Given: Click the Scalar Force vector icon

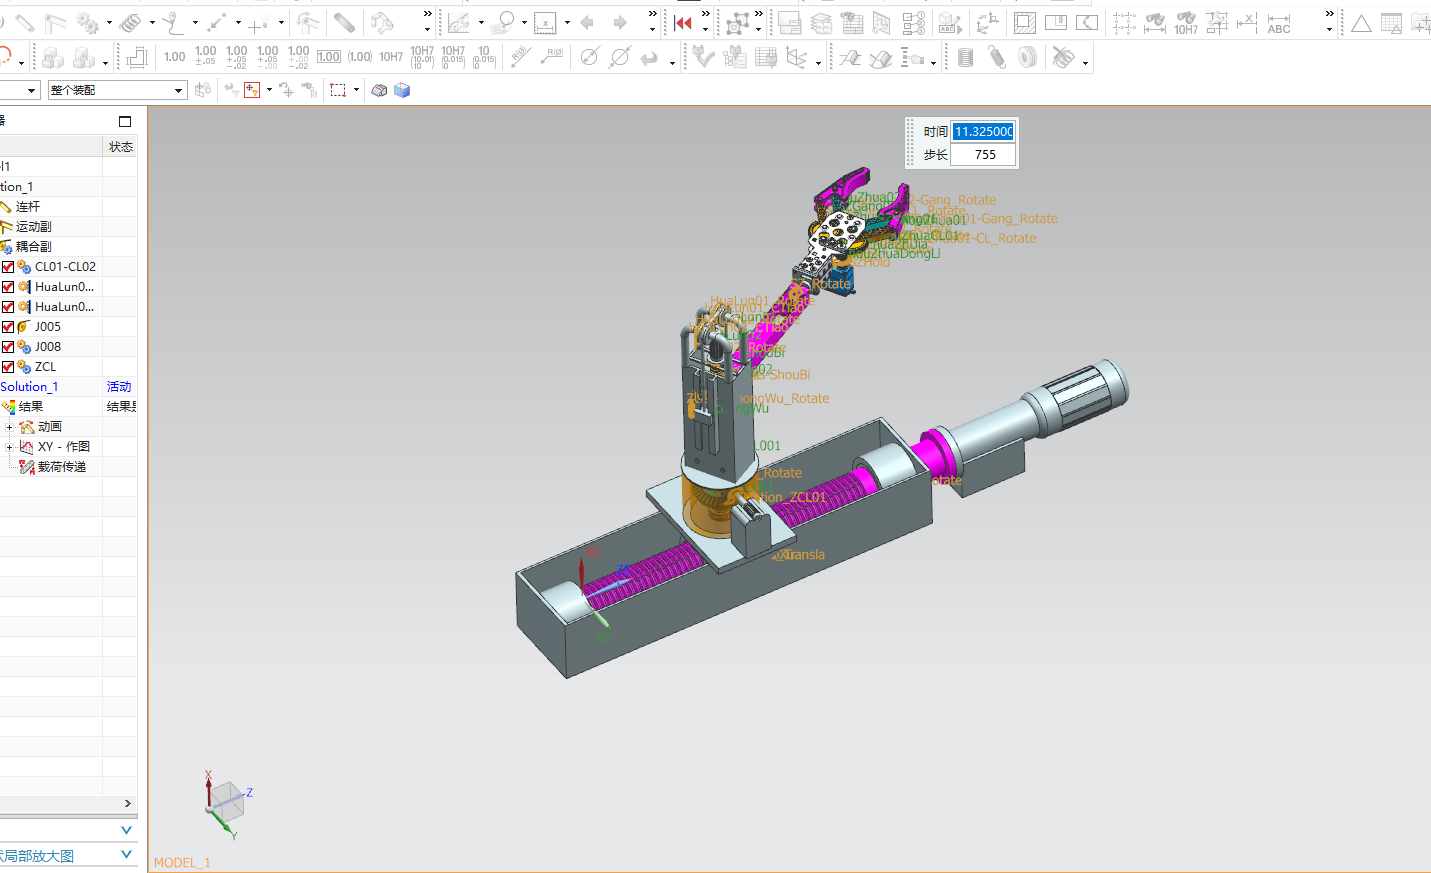Looking at the screenshot, I should click(x=217, y=22).
